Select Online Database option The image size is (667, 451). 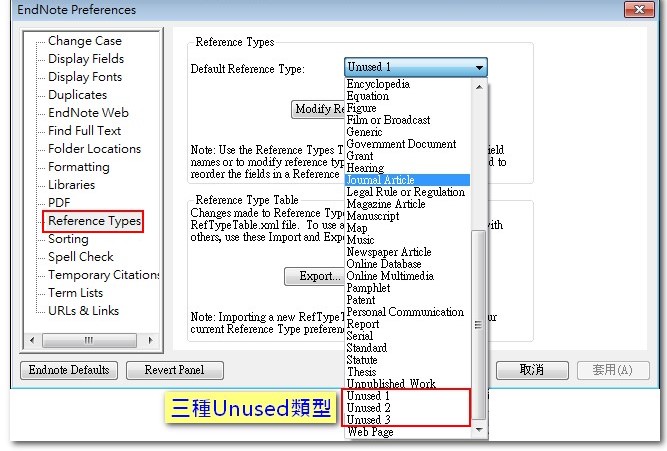coord(384,264)
